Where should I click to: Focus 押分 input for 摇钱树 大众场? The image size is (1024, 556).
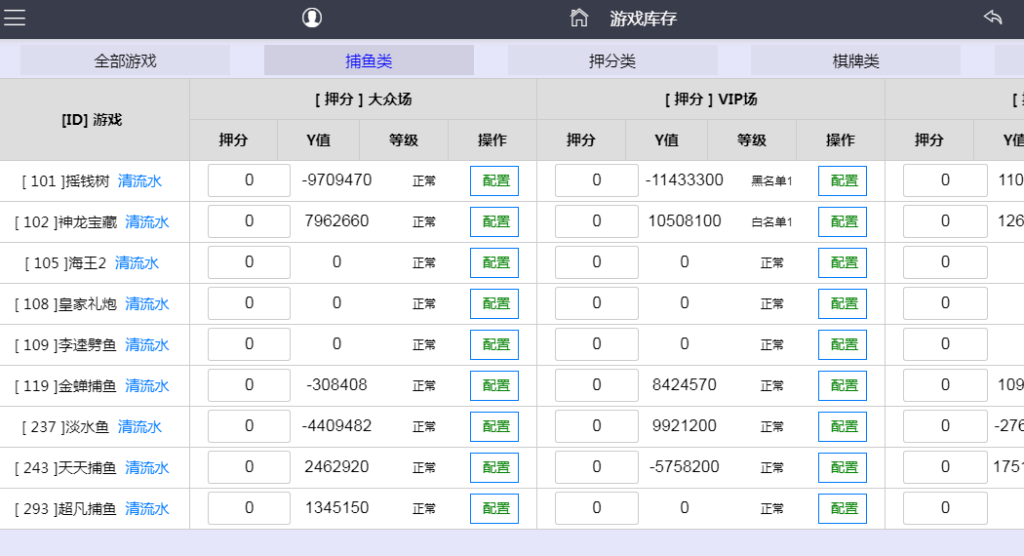tap(249, 181)
